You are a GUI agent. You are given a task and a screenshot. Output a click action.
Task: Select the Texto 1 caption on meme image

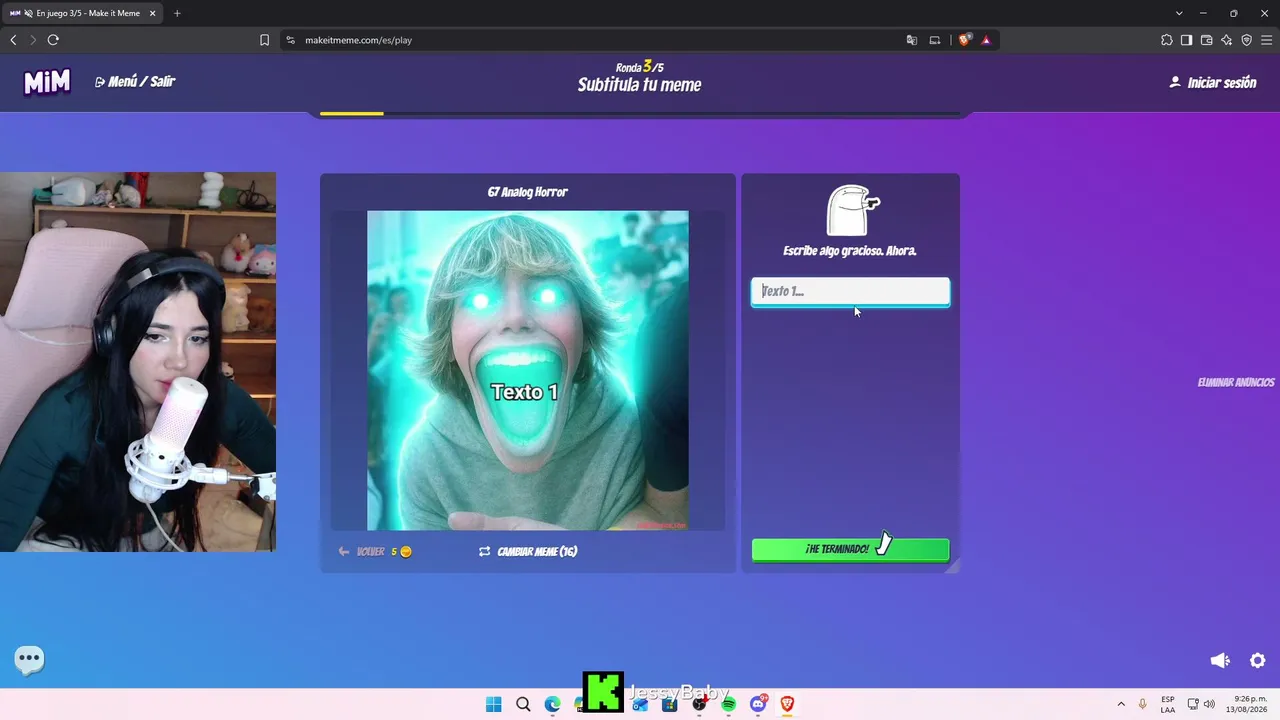(524, 392)
